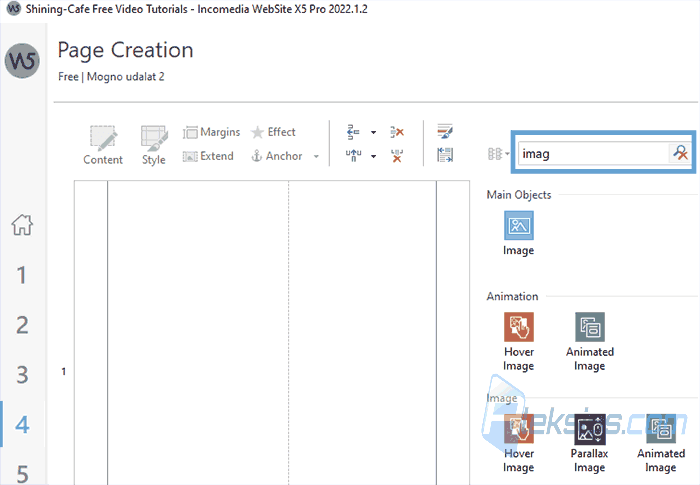This screenshot has height=485, width=700.
Task: Select the Parallax Image object
Action: [590, 443]
